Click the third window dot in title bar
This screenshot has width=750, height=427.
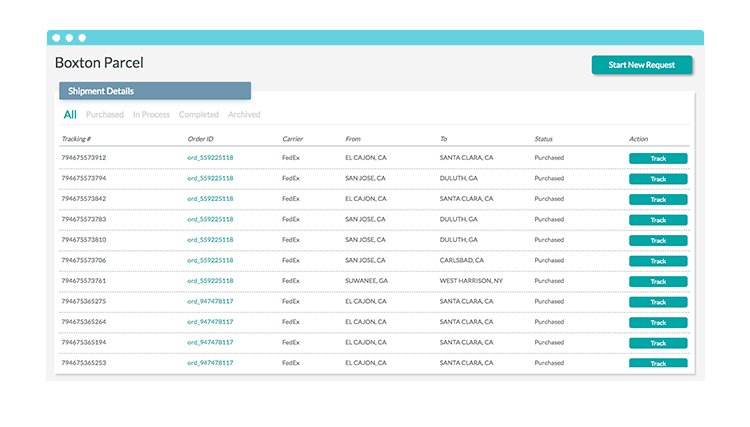[82, 38]
